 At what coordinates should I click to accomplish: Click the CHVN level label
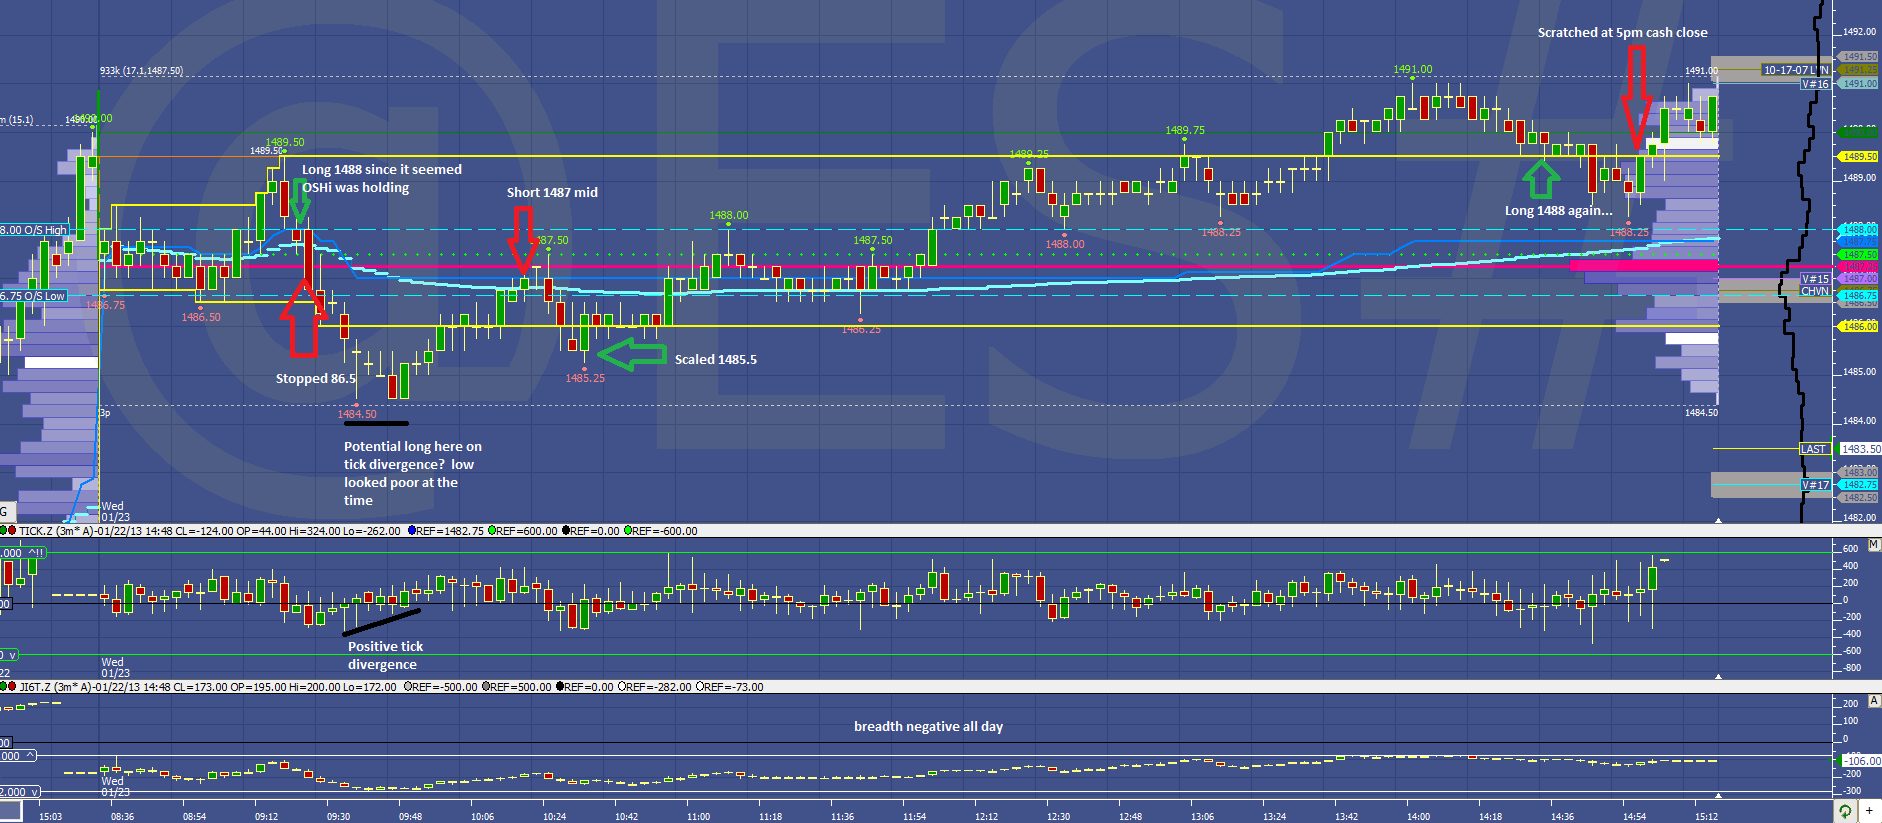click(1815, 291)
